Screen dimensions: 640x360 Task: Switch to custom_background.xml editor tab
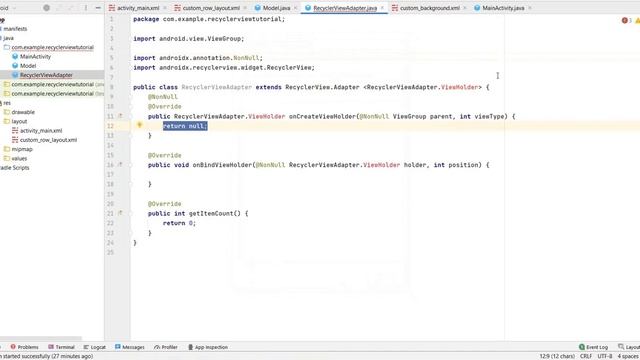[x=429, y=8]
